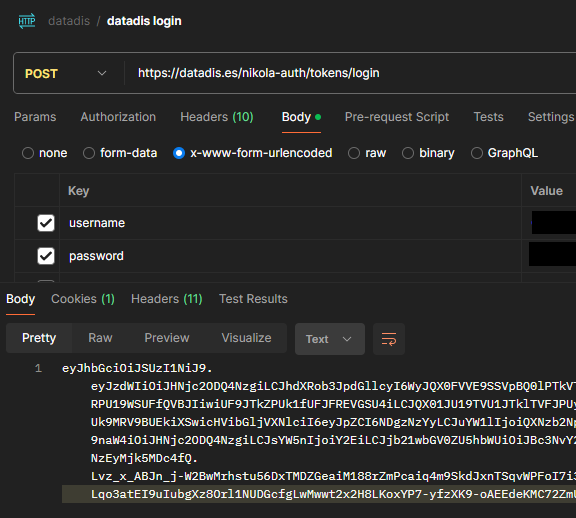Open the response Cookies (1) tab
Screen dimensions: 576x518
point(83,299)
